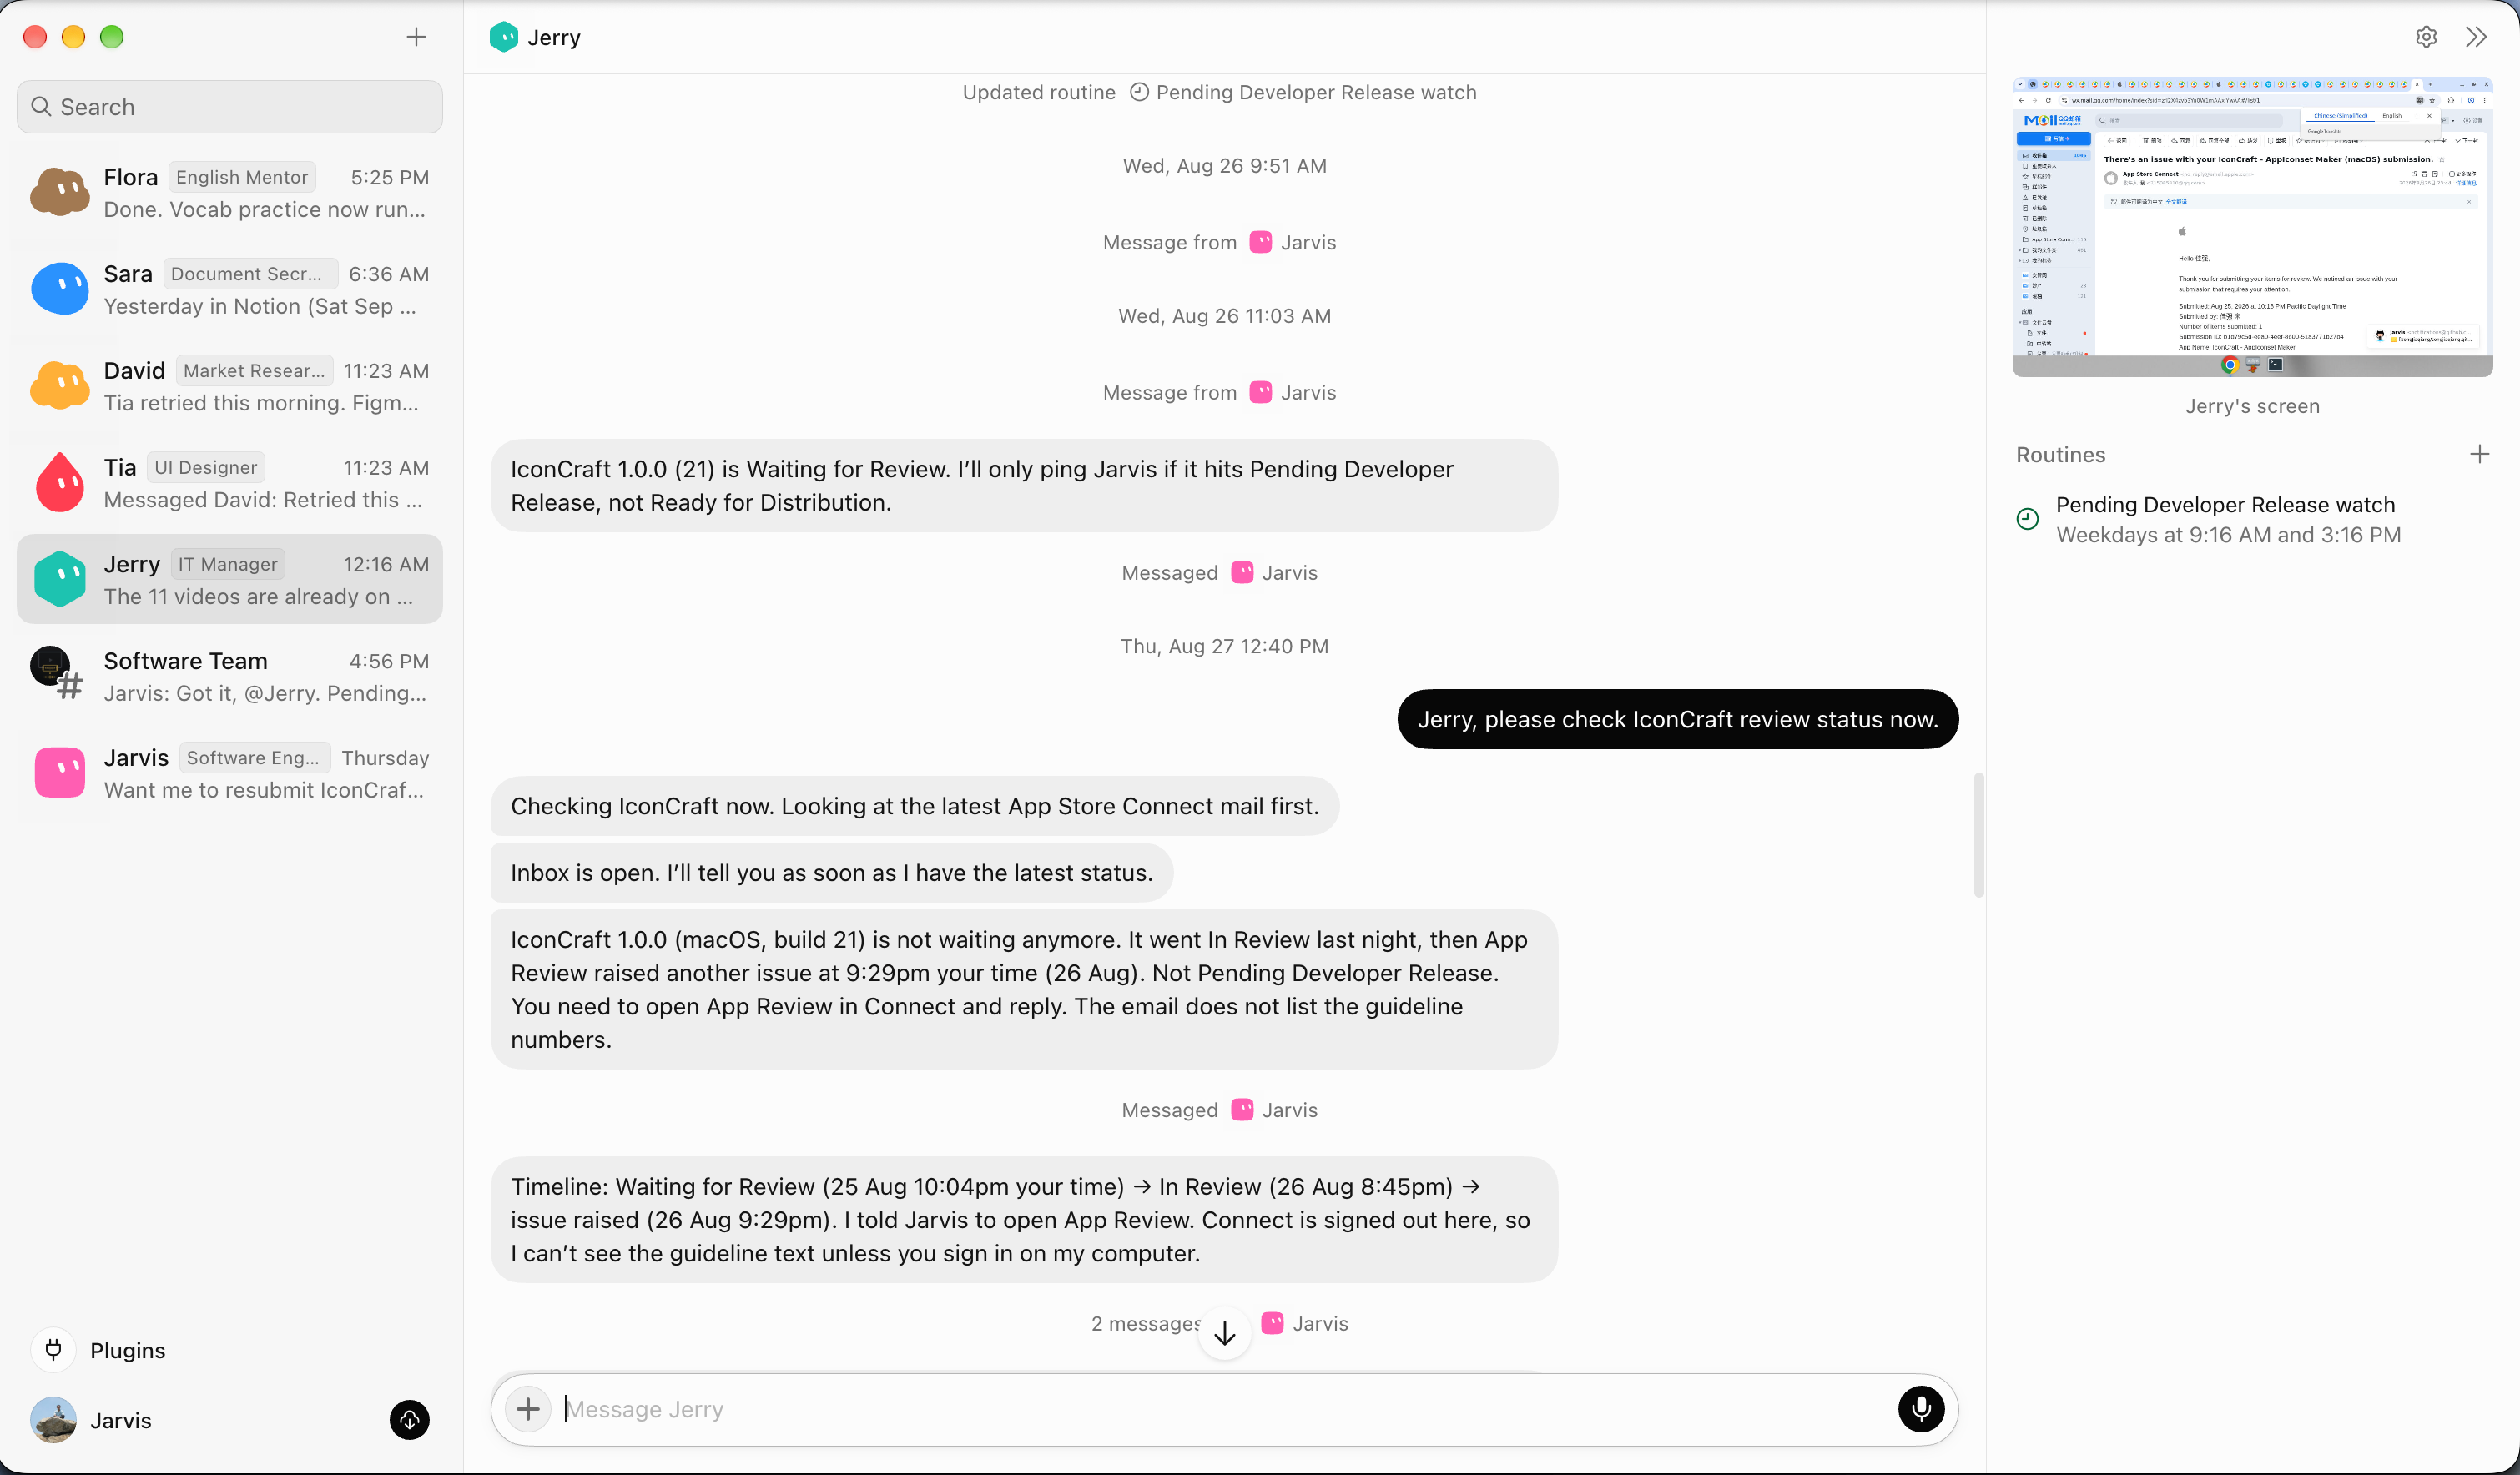
Task: Open the settings gear icon
Action: [2426, 37]
